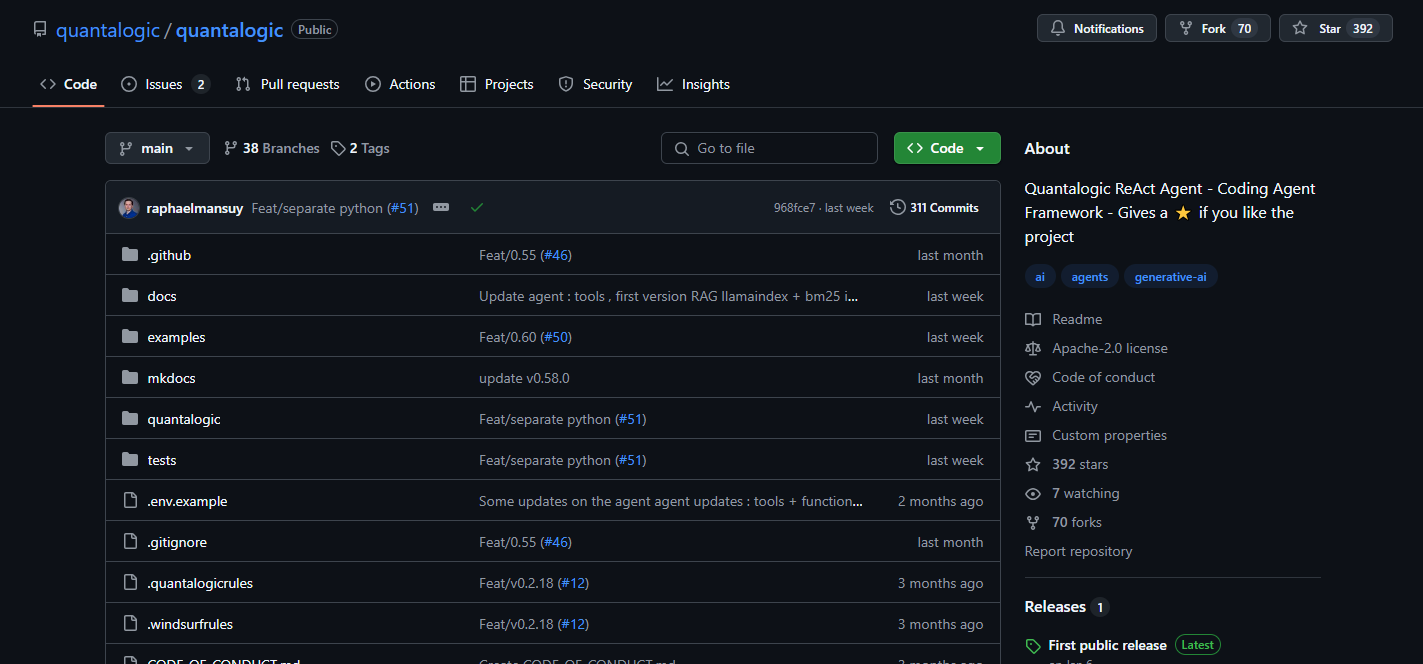
Task: Open the First public release link
Action: (1107, 646)
